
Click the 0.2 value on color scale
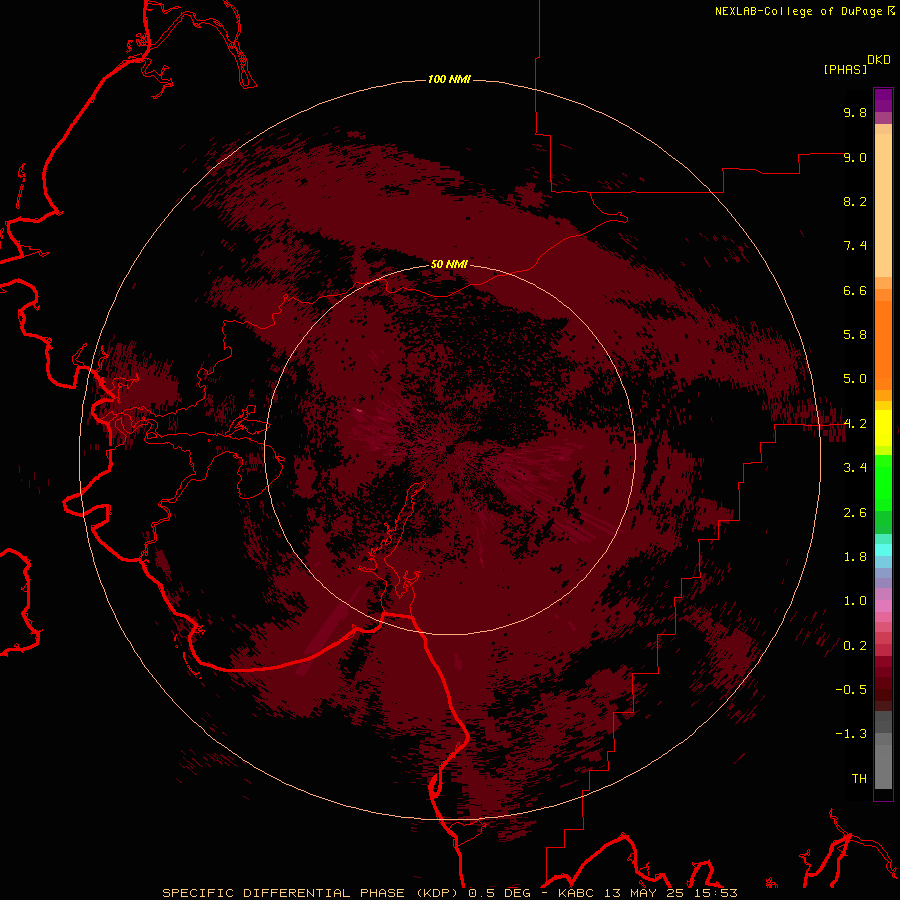[x=855, y=646]
